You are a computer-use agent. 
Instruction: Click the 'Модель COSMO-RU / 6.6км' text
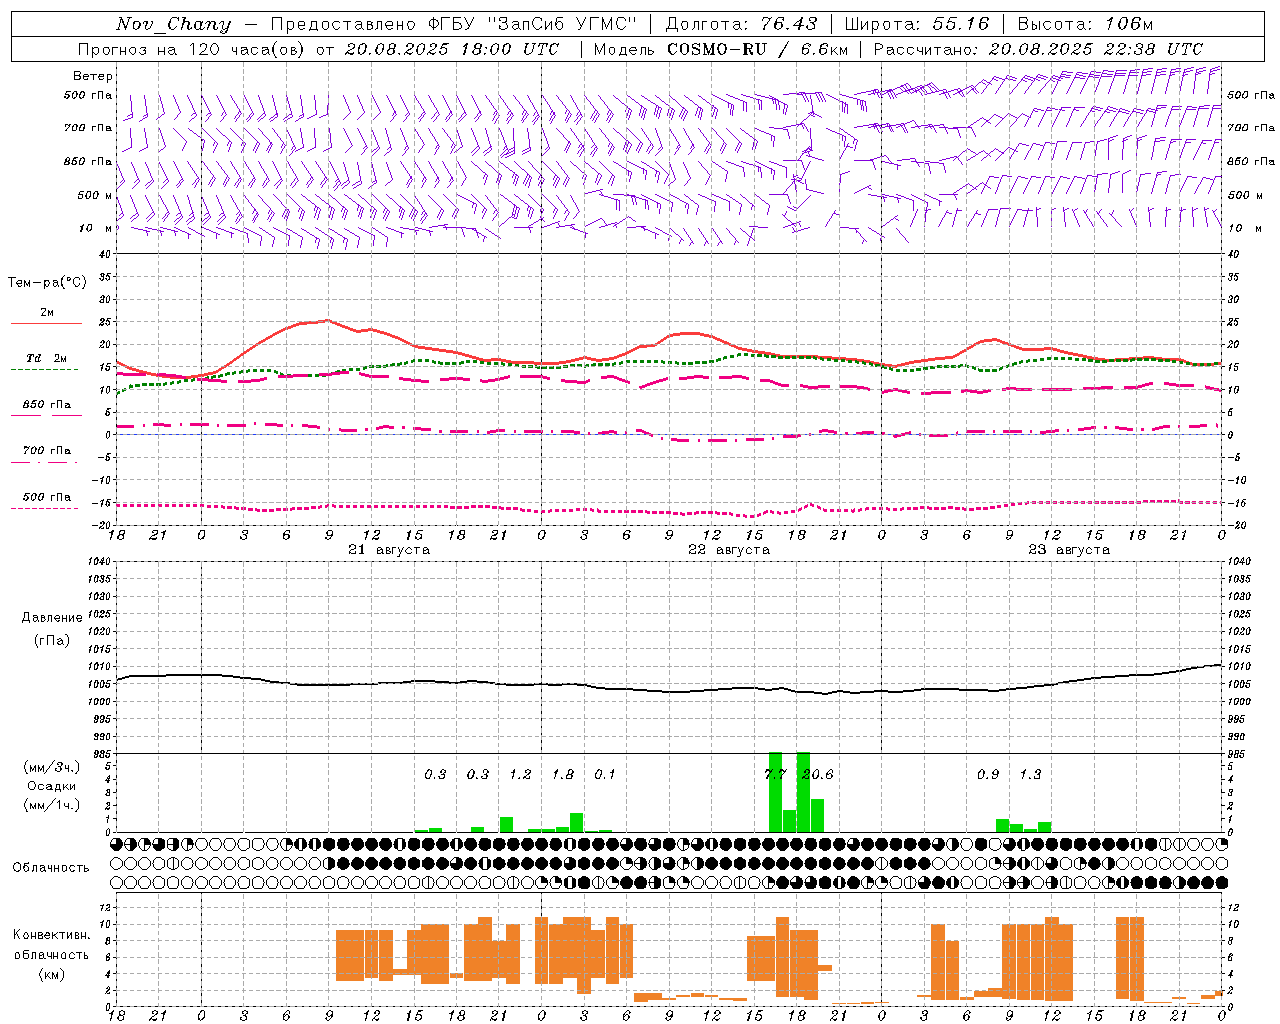point(721,49)
